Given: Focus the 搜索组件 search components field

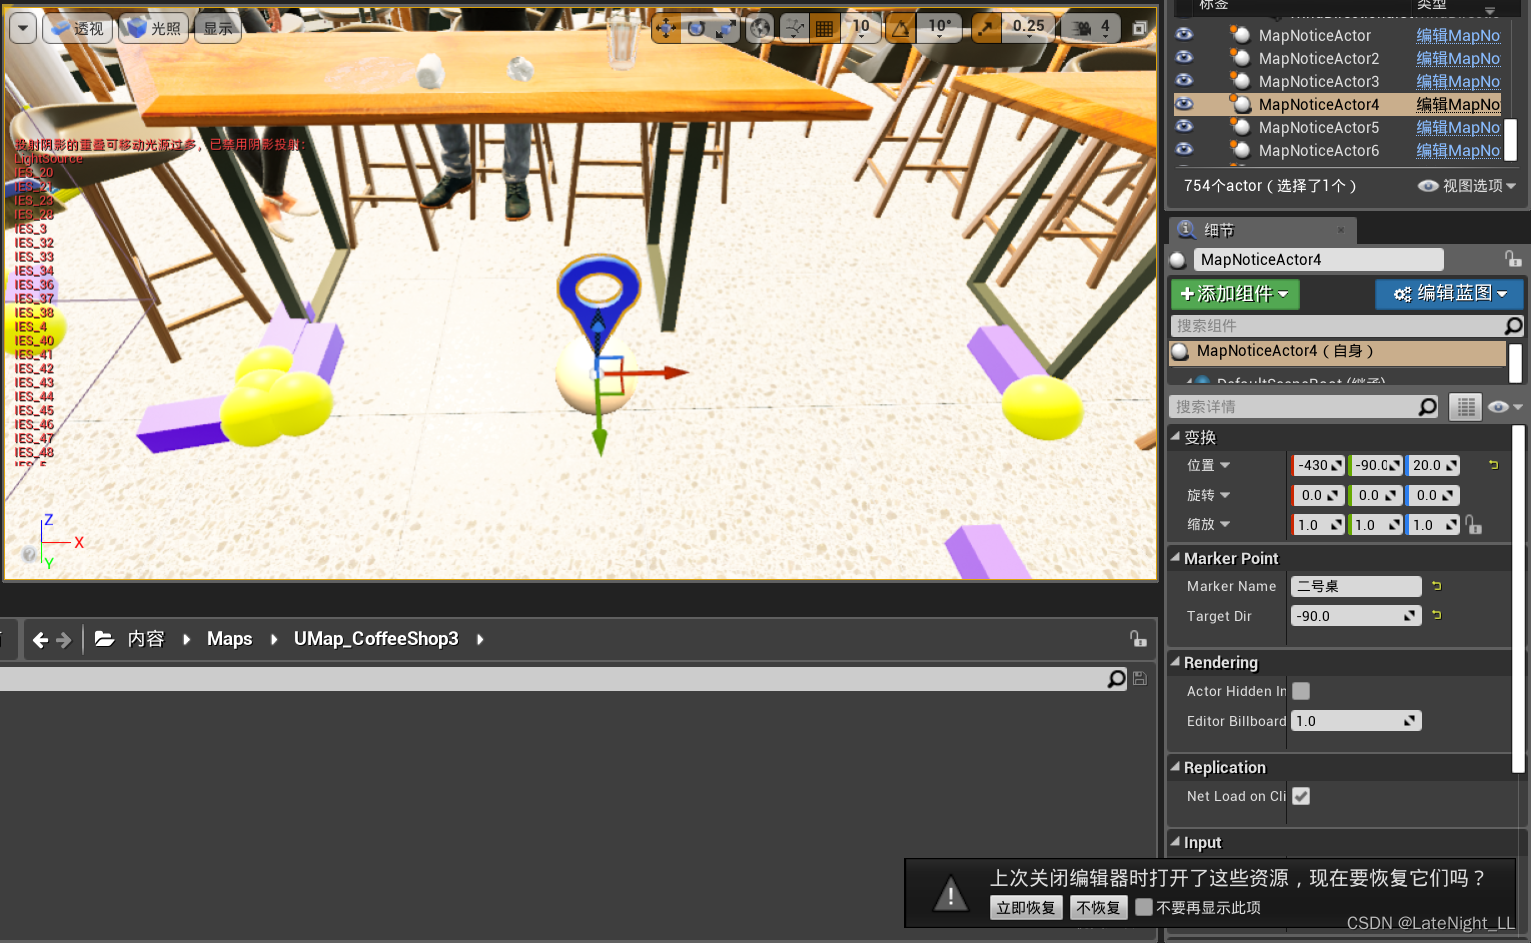Looking at the screenshot, I should click(x=1336, y=326).
